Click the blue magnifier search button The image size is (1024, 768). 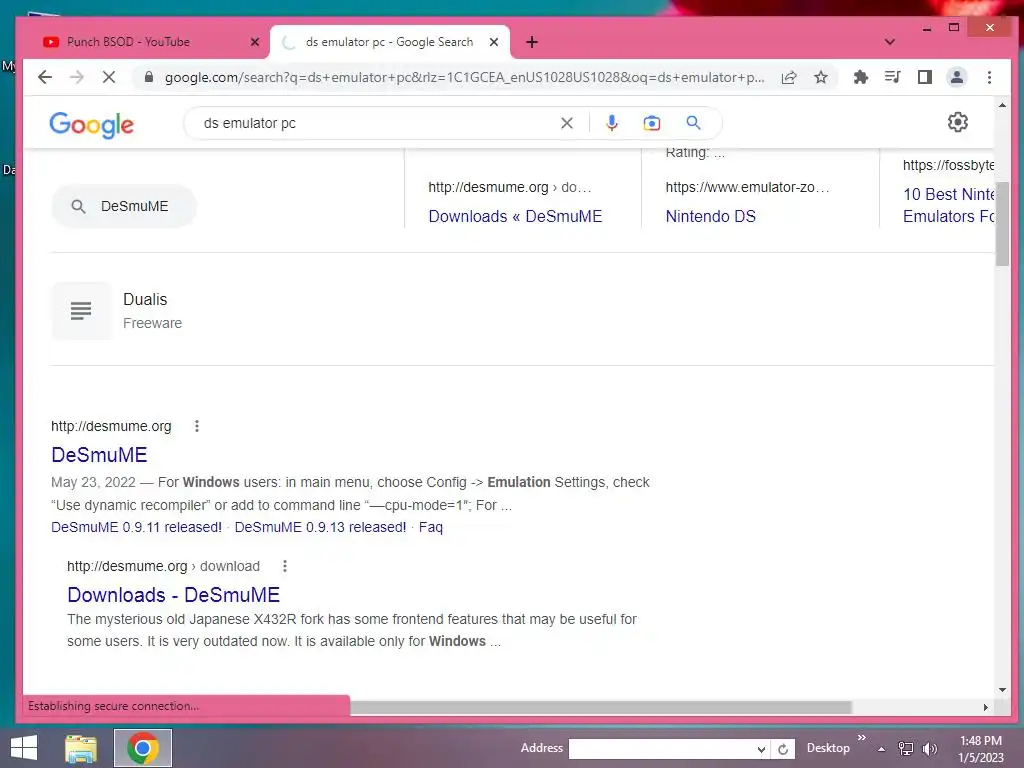tap(693, 123)
